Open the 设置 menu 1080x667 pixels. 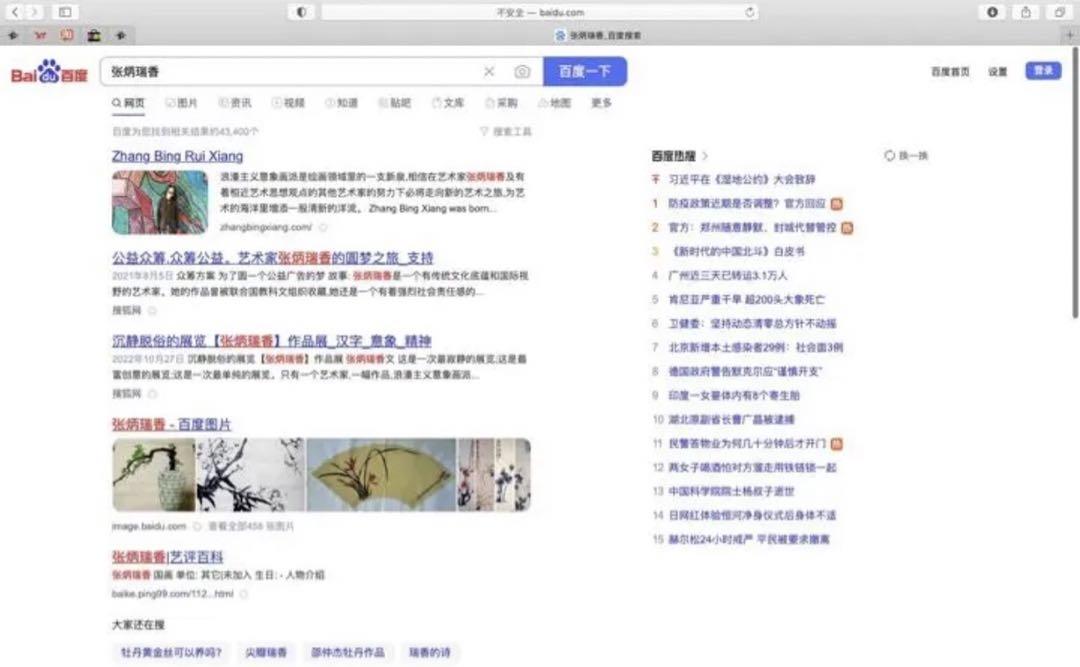[997, 72]
